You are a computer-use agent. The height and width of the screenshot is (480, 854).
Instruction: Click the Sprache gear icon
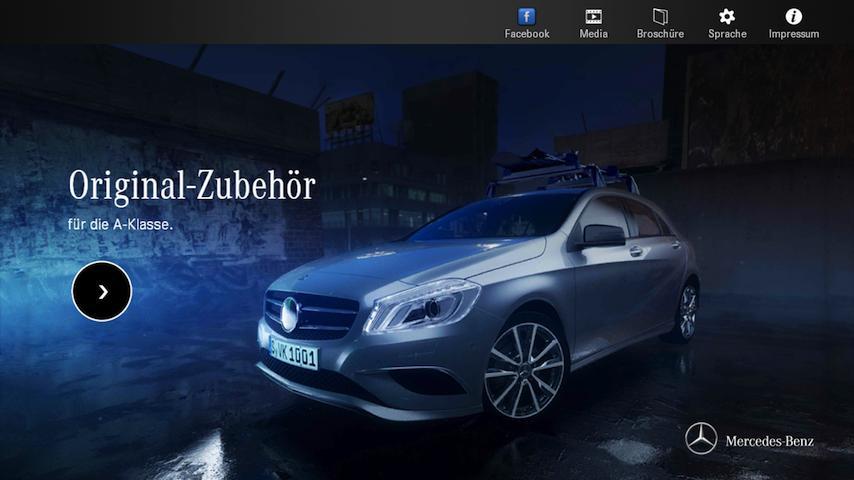pos(727,16)
